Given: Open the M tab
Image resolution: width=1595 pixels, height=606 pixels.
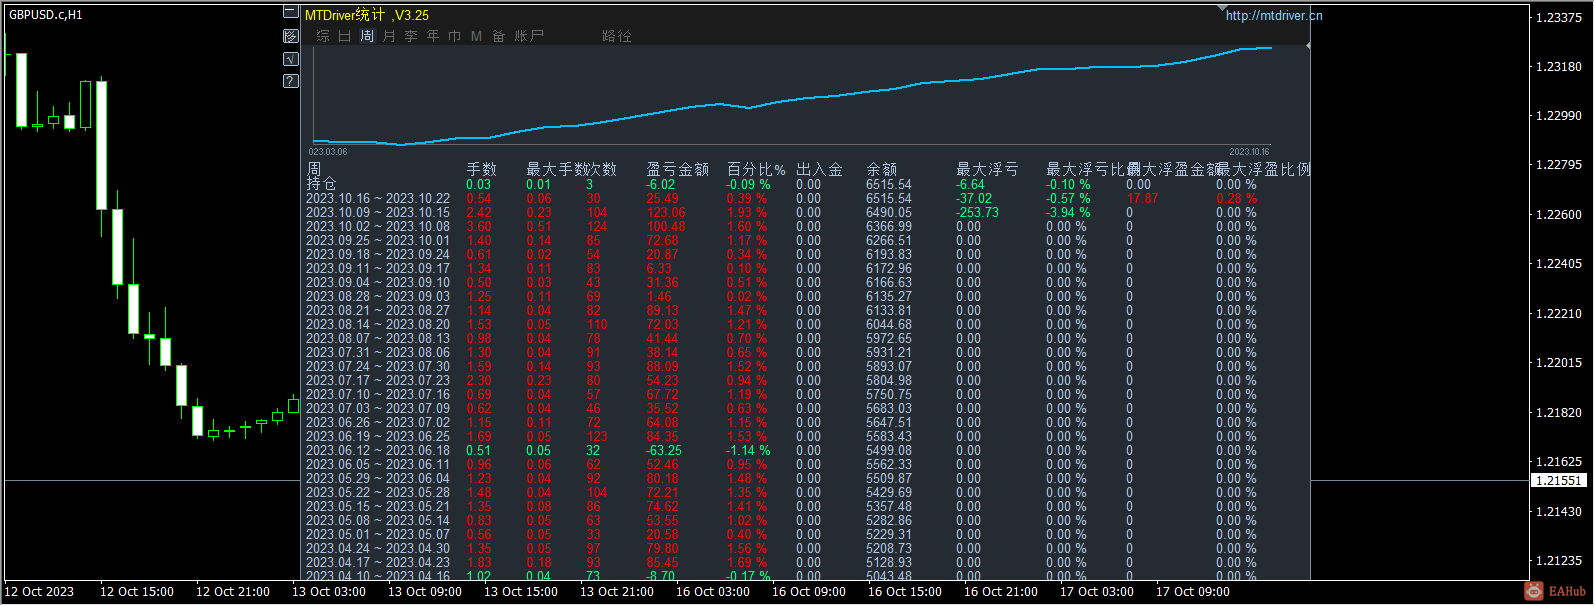Looking at the screenshot, I should [476, 36].
